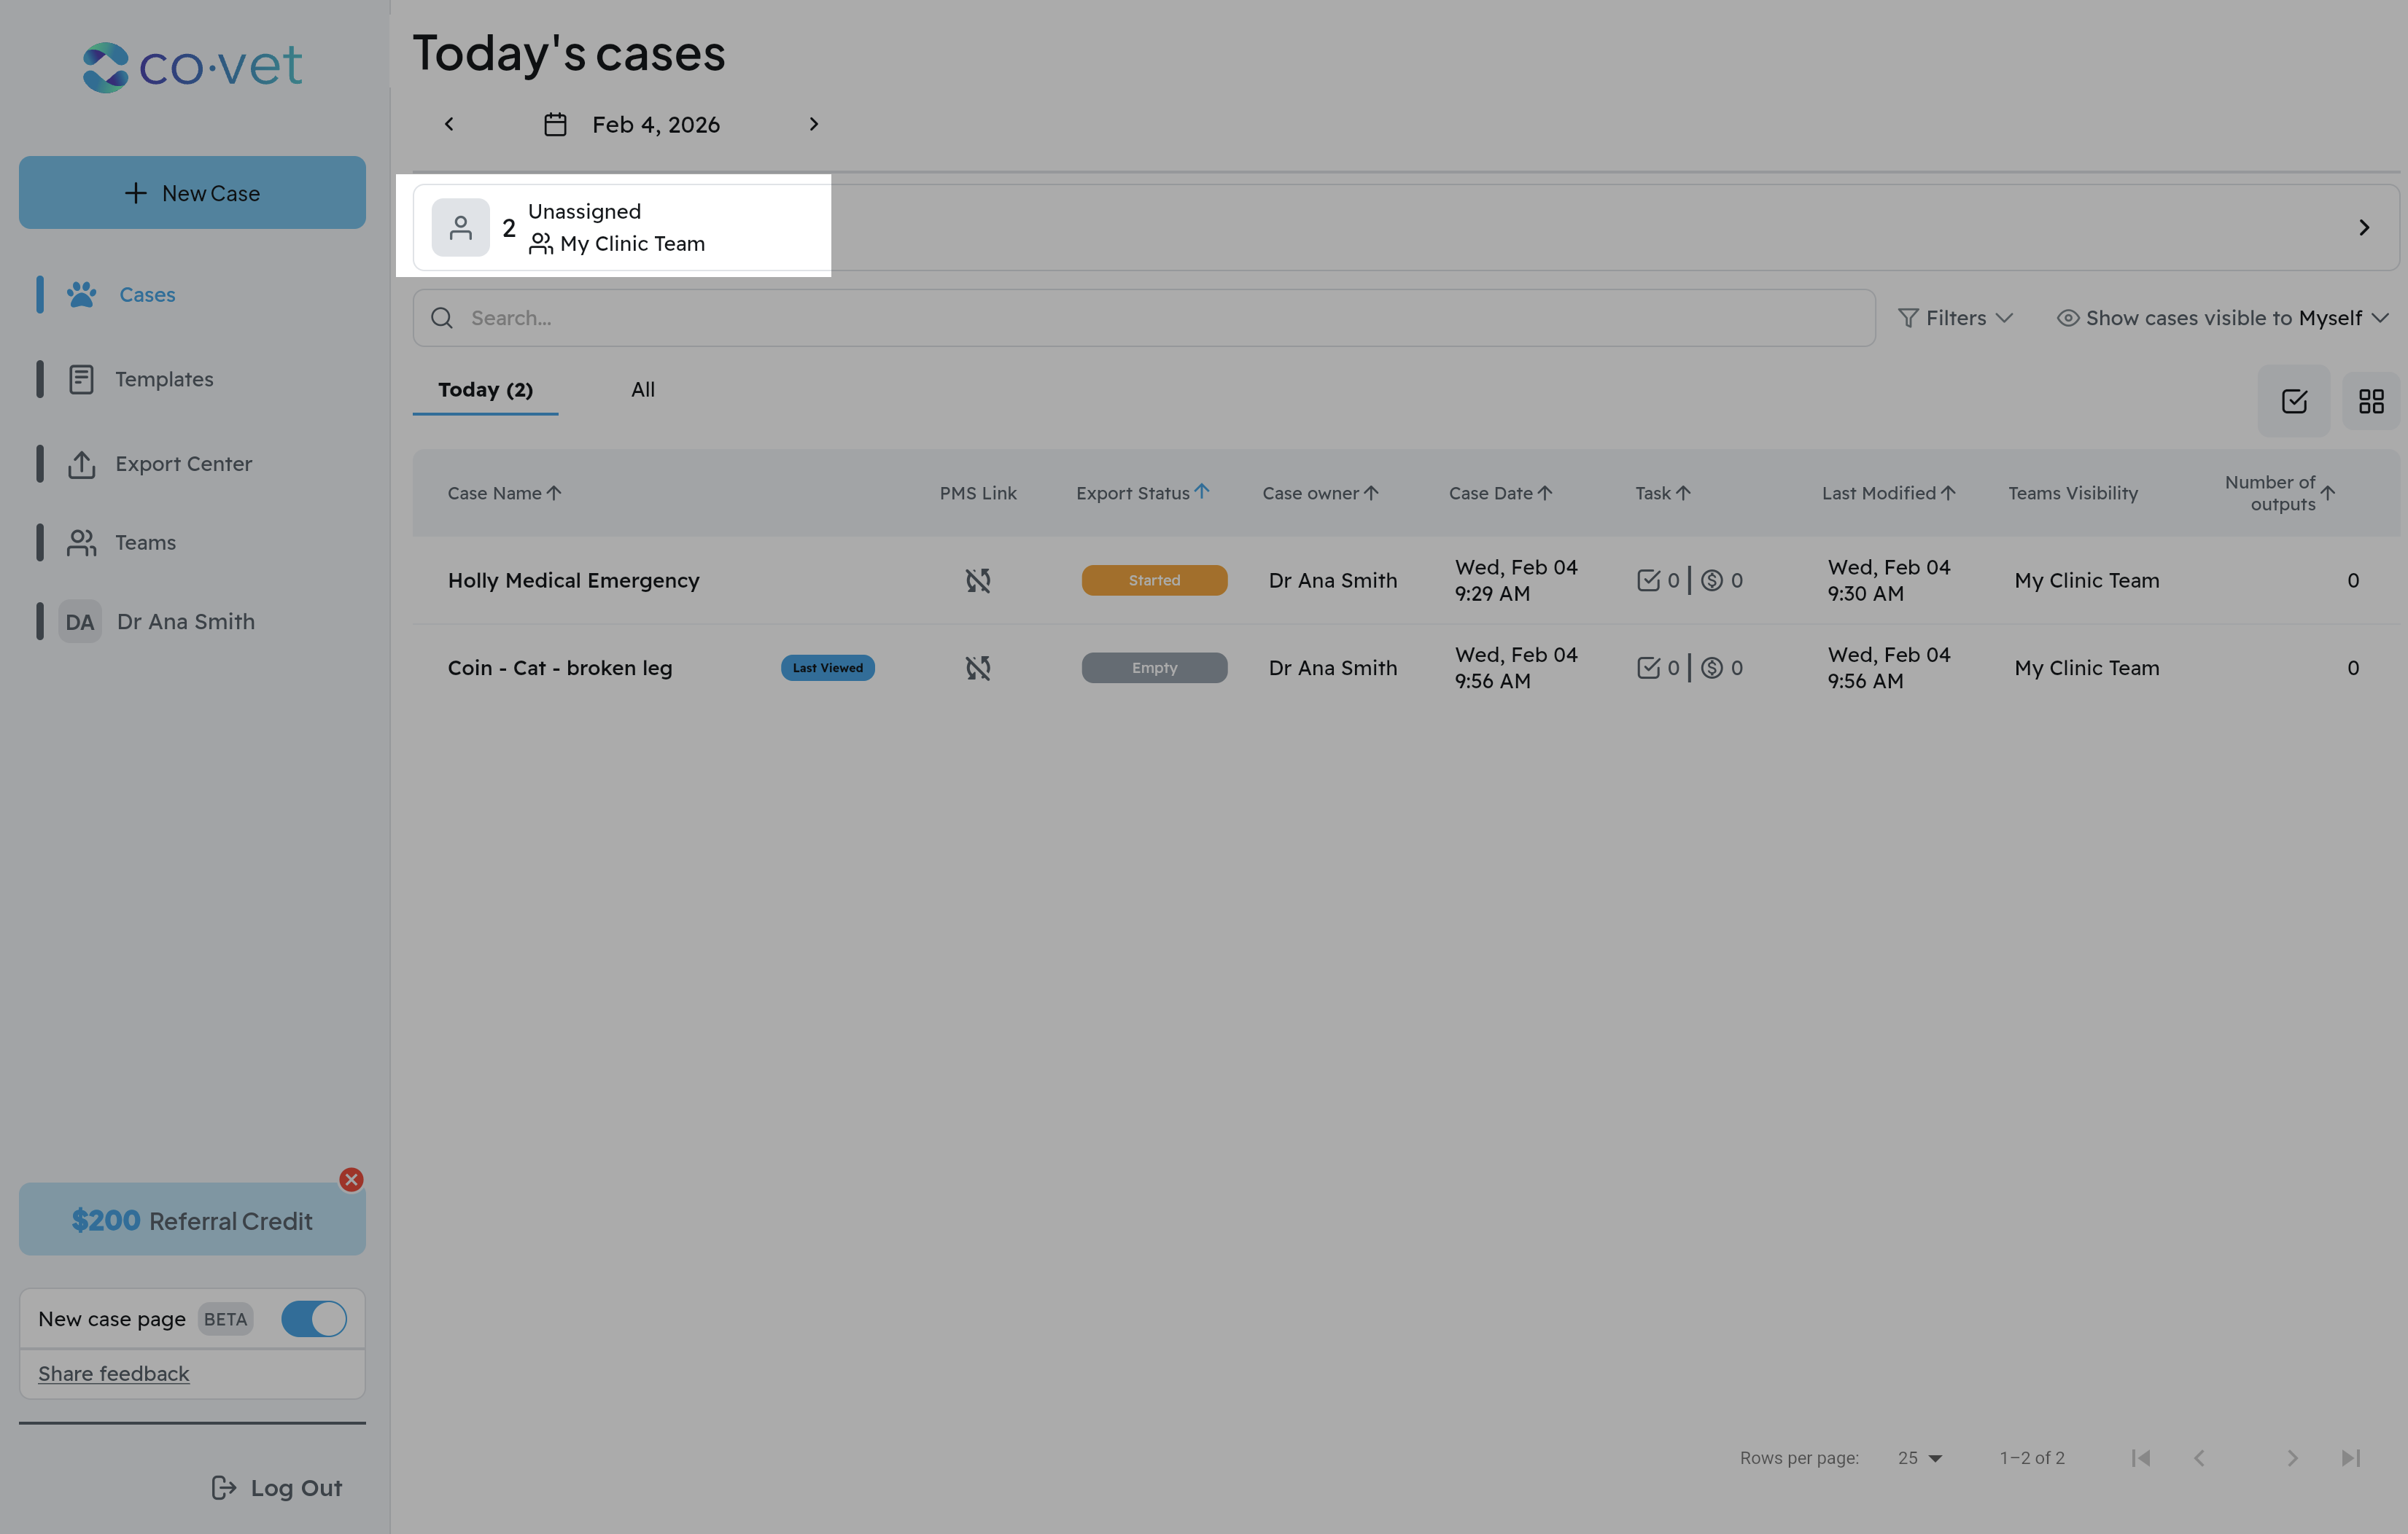Image resolution: width=2408 pixels, height=1534 pixels.
Task: Click into the Search cases field
Action: point(1143,318)
